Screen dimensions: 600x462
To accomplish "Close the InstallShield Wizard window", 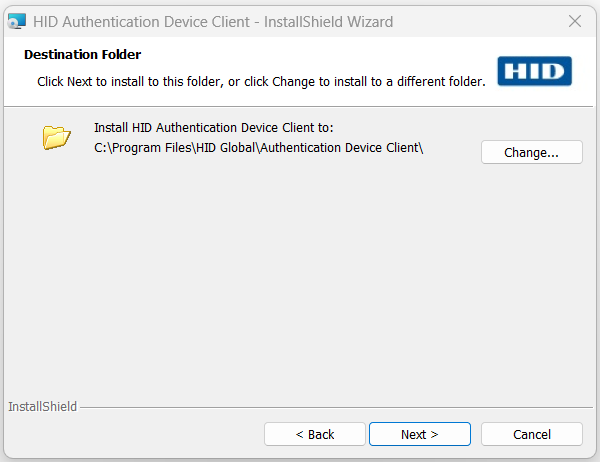I will coord(575,21).
